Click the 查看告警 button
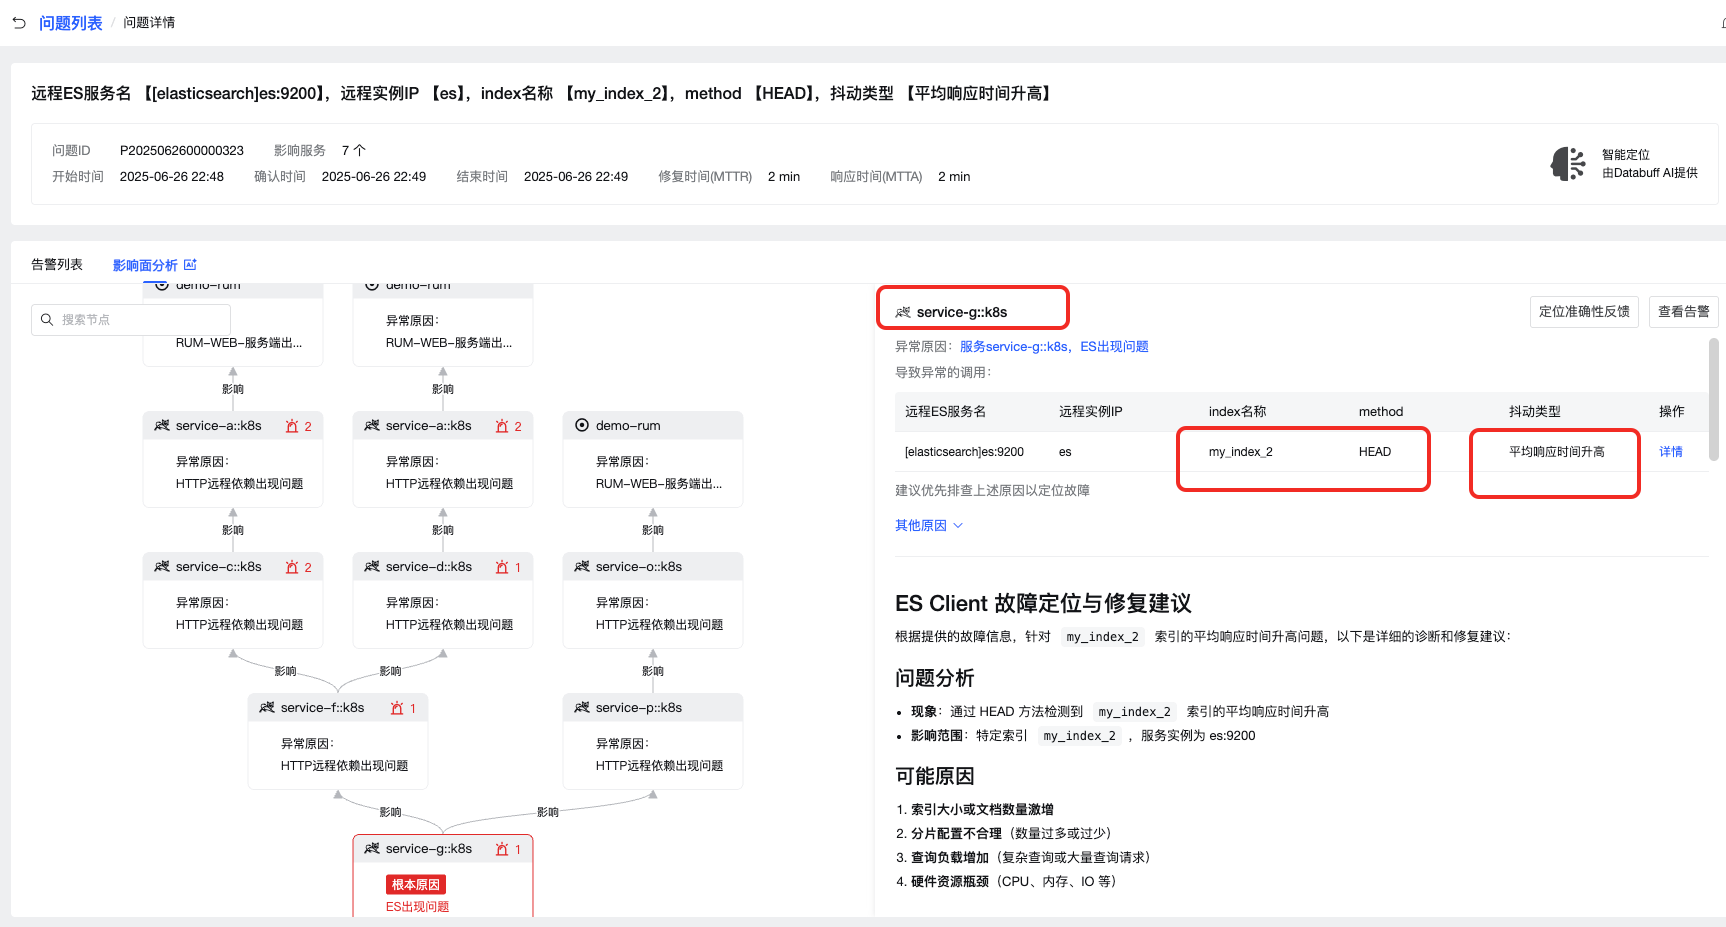Viewport: 1726px width, 927px height. pos(1683,312)
